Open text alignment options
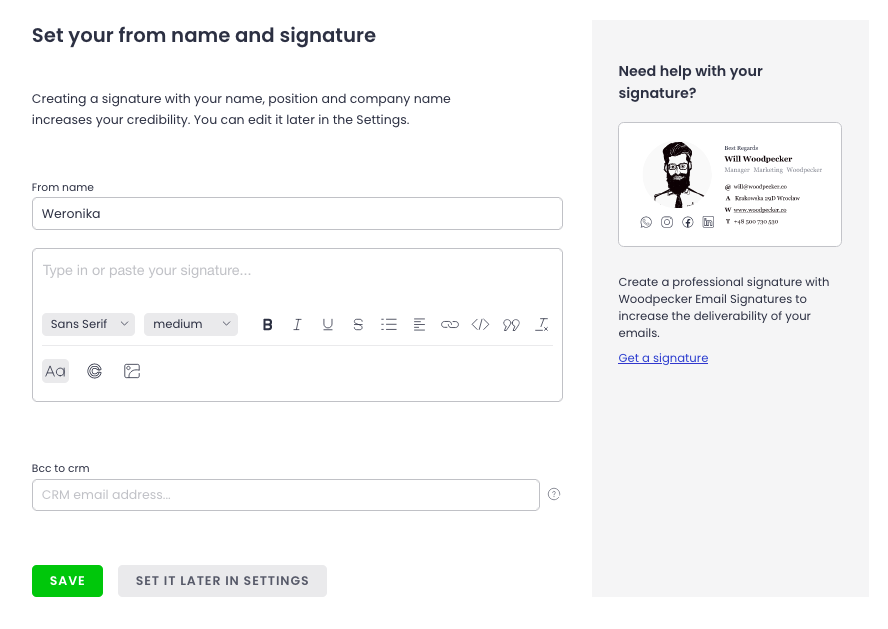The height and width of the screenshot is (629, 888). (419, 324)
